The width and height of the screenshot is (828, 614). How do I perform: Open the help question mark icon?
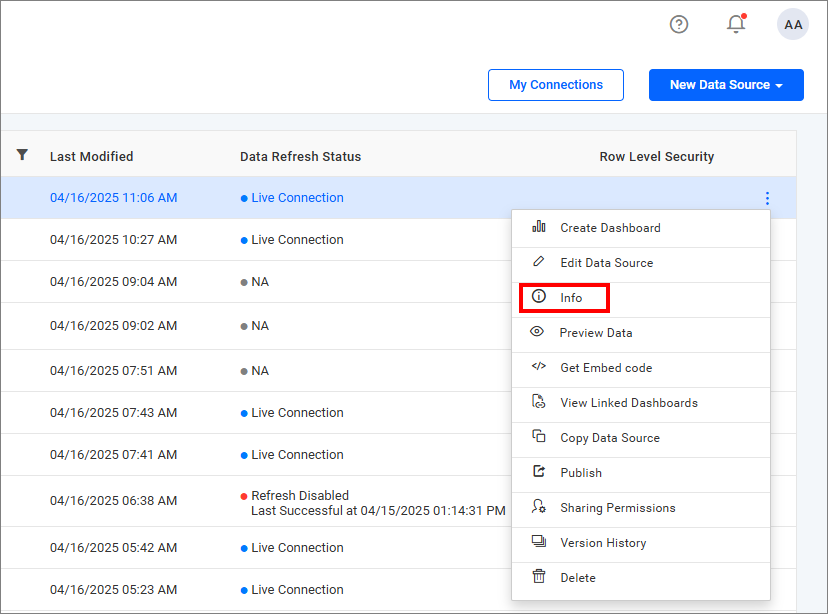click(x=679, y=24)
